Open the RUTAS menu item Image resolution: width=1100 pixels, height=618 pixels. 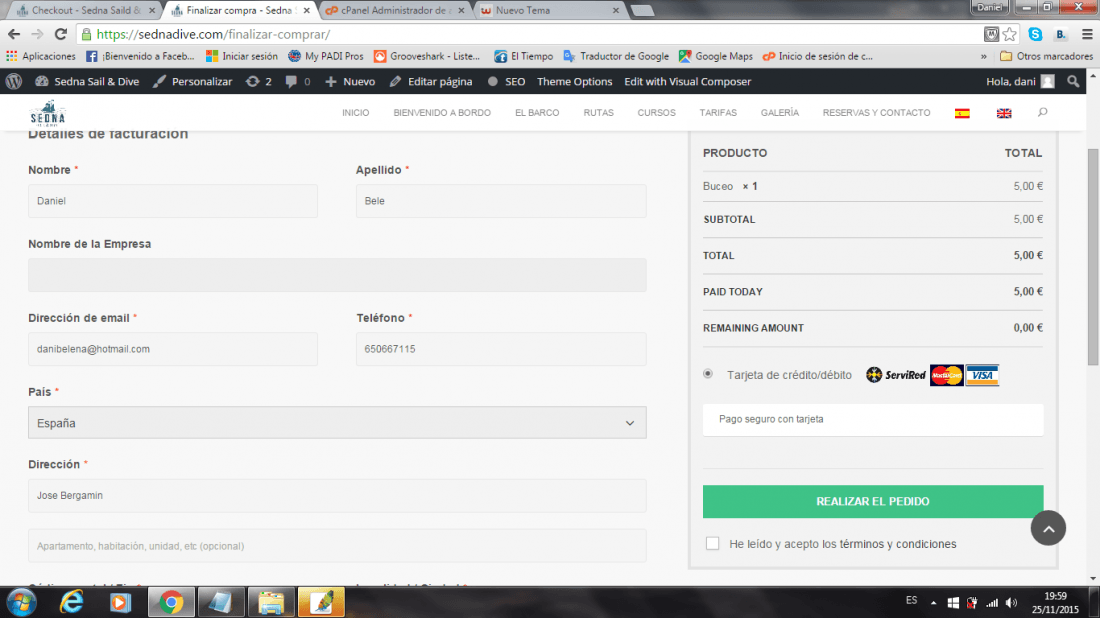tap(598, 113)
